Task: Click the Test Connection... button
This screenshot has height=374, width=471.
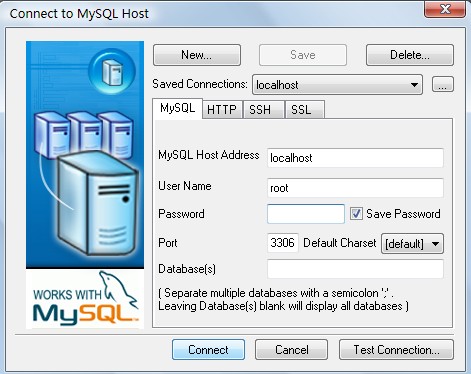Action: (396, 350)
